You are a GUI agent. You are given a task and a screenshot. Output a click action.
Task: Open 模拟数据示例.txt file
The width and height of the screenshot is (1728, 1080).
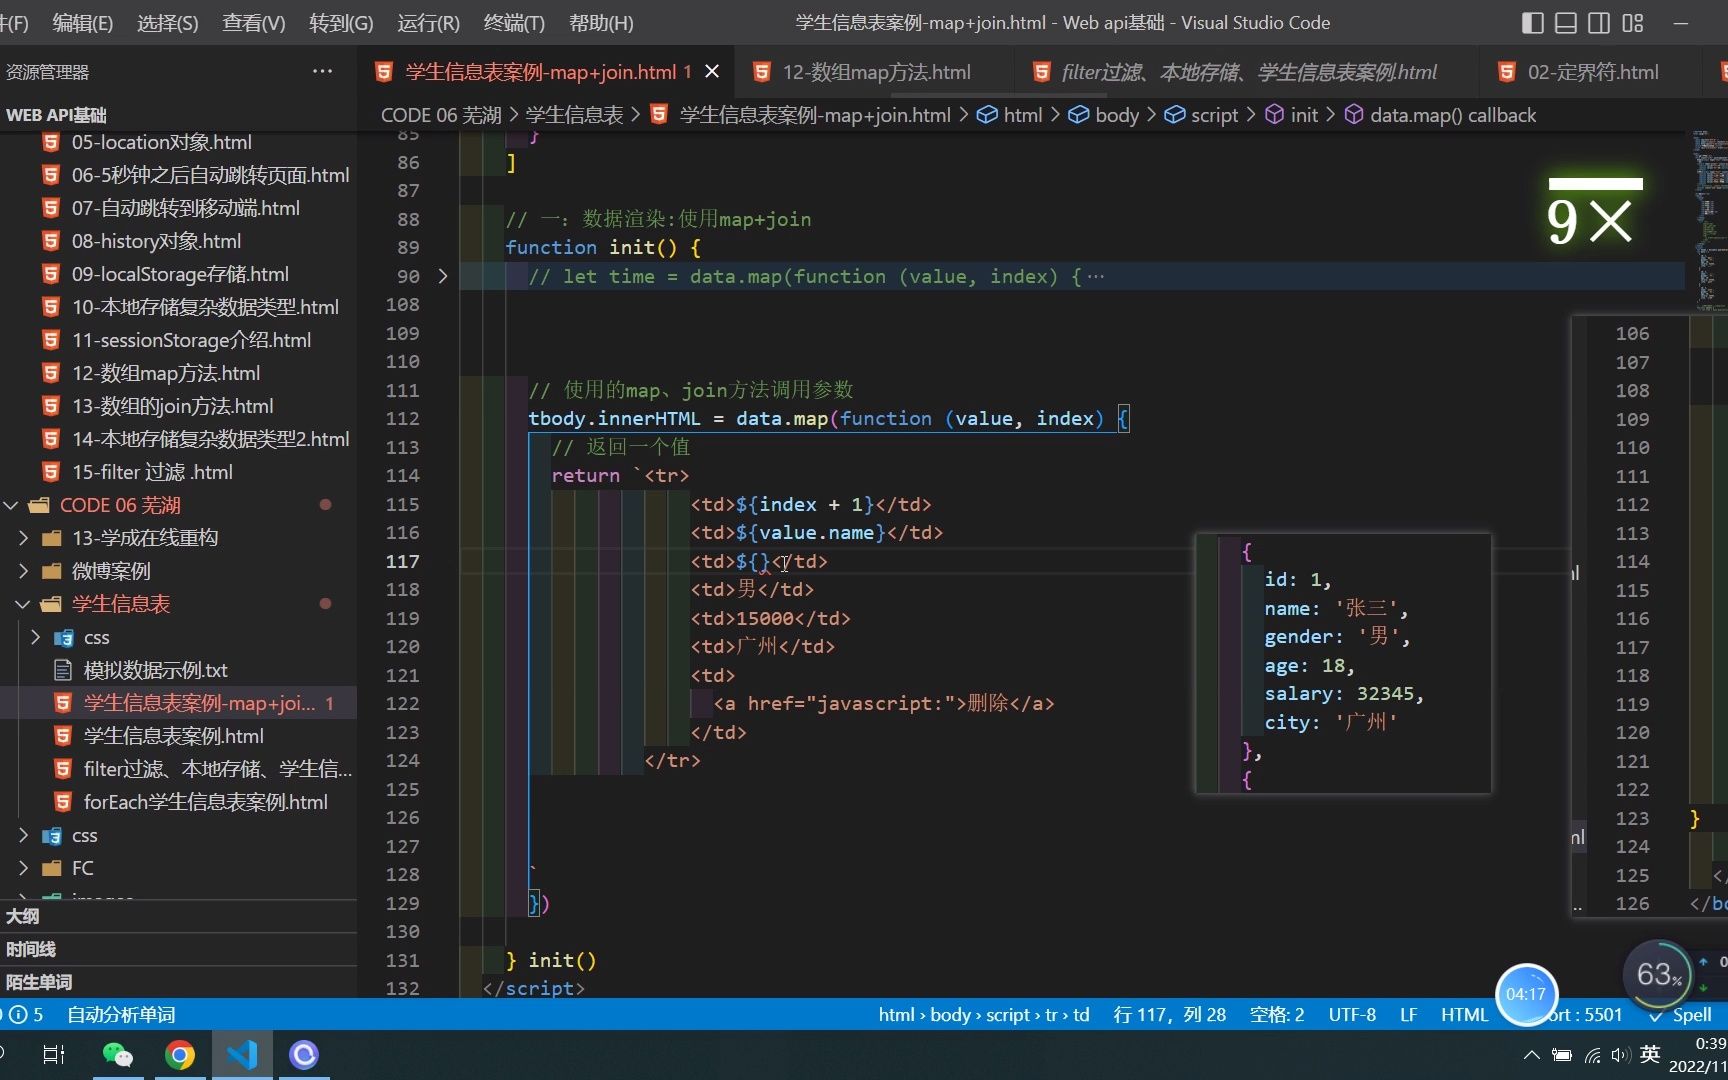pos(155,670)
